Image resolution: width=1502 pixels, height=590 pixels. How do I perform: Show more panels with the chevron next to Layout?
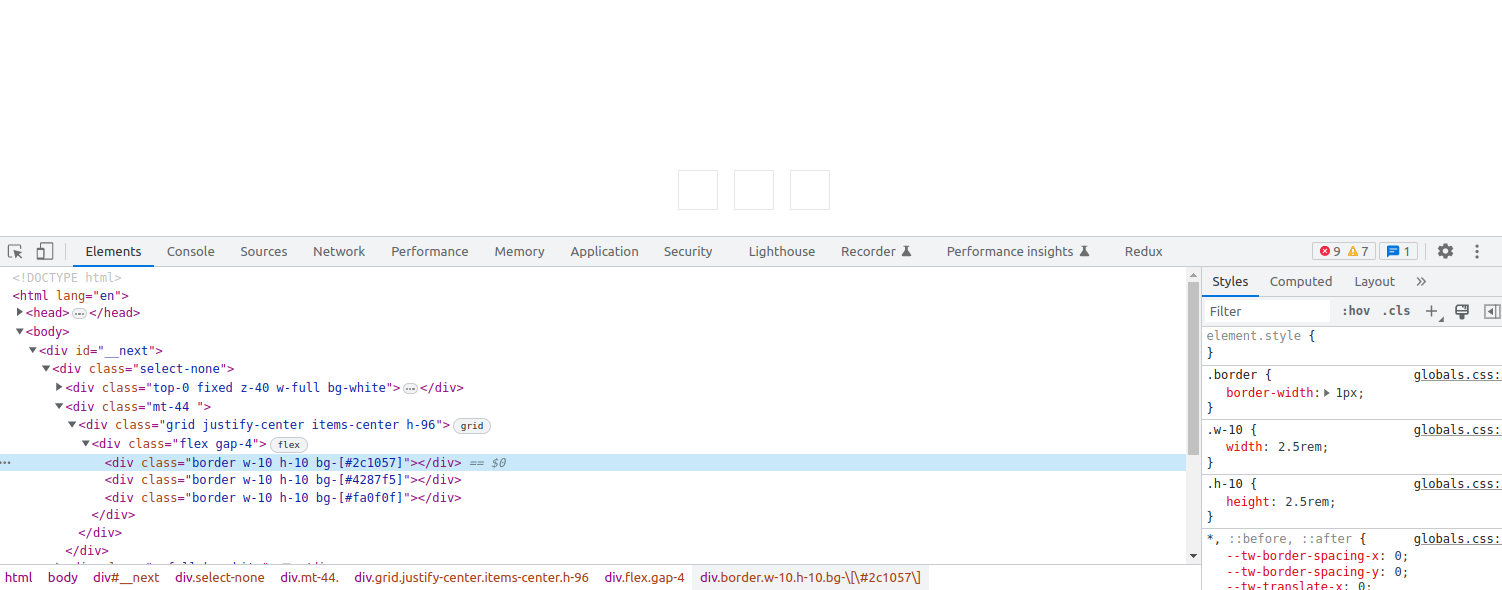coord(1421,281)
